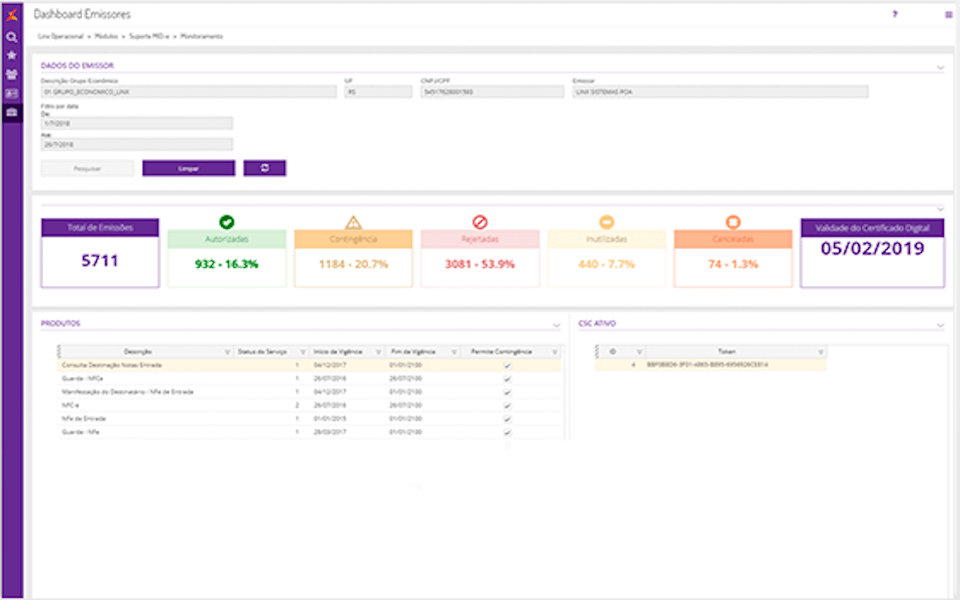This screenshot has height=600, width=960.
Task: Select the Guarda - NFe row
Action: point(309,432)
